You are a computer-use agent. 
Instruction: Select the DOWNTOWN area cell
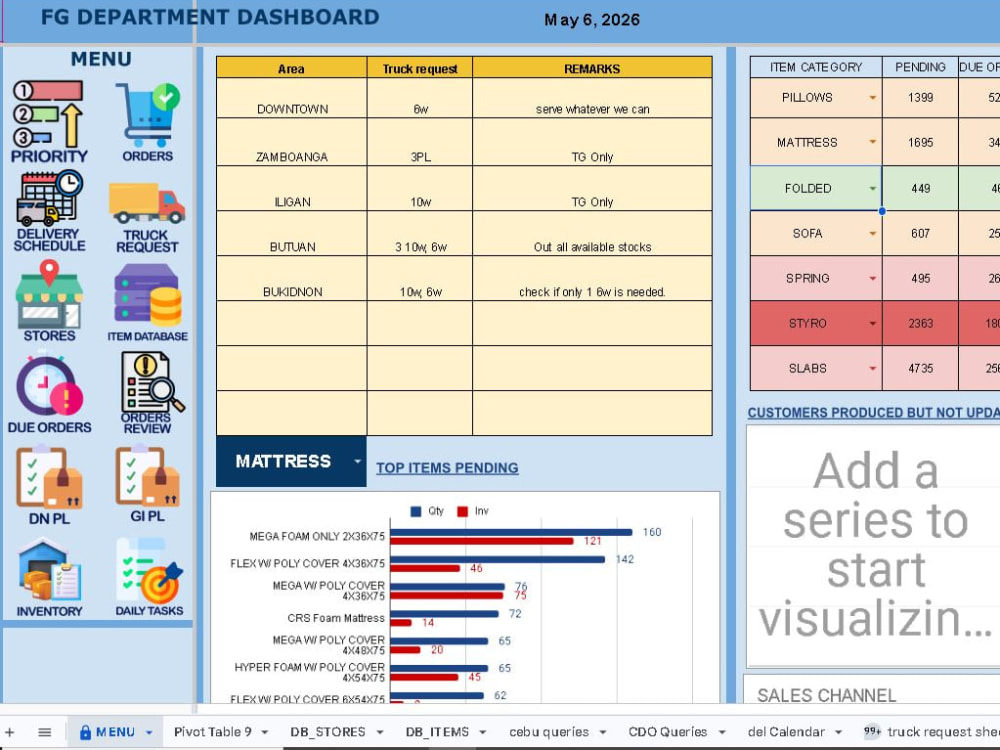pos(291,98)
